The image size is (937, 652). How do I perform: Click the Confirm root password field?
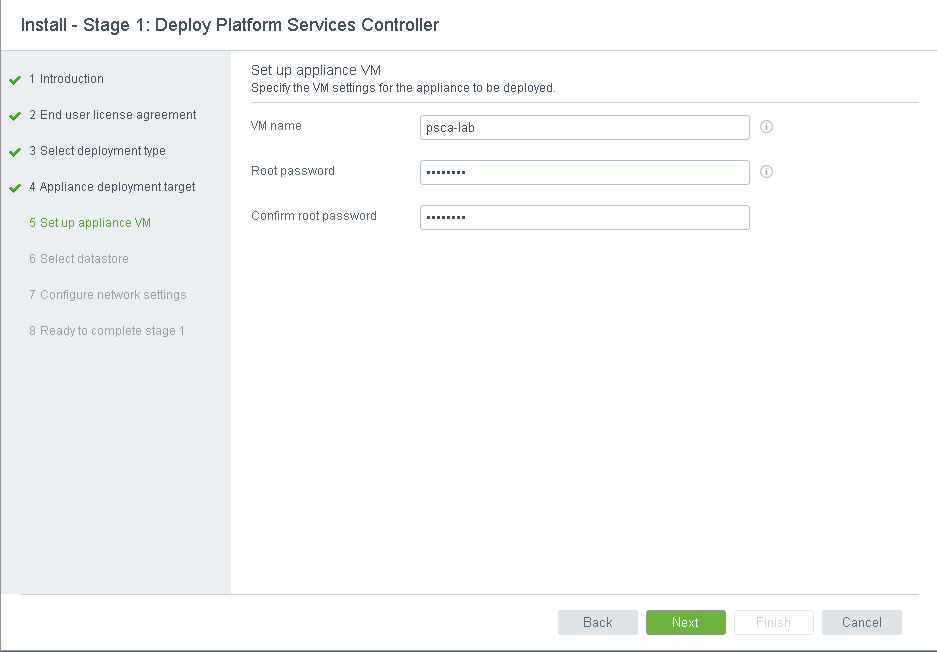point(584,217)
